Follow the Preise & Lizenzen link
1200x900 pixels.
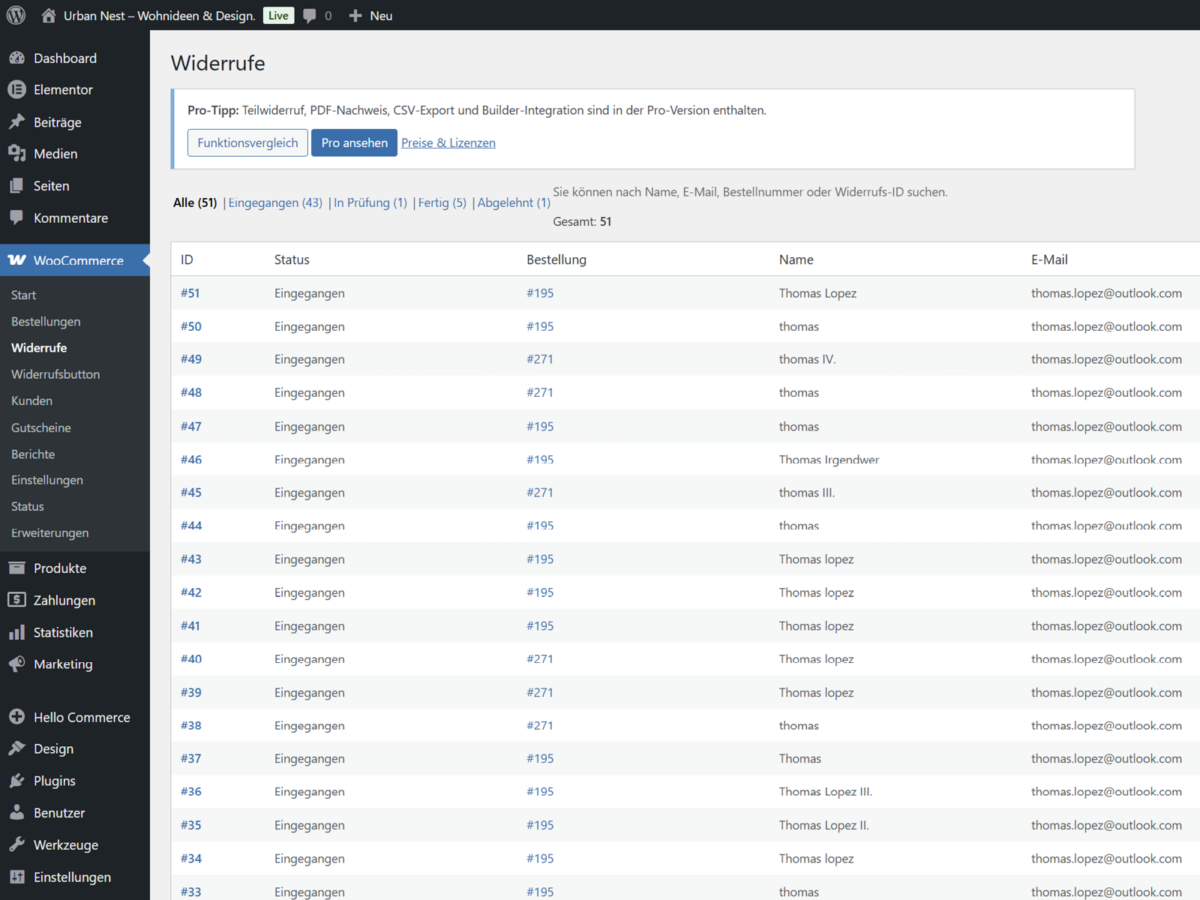tap(448, 143)
